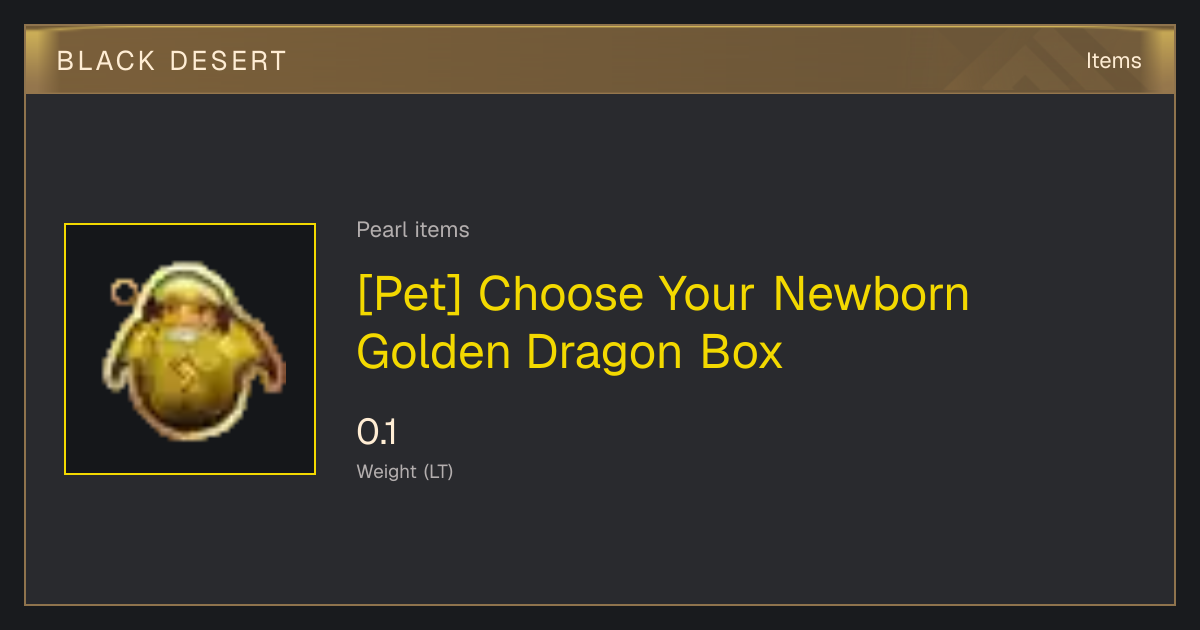The height and width of the screenshot is (630, 1200).
Task: Click the [Pet] tag in the title
Action: [x=411, y=294]
